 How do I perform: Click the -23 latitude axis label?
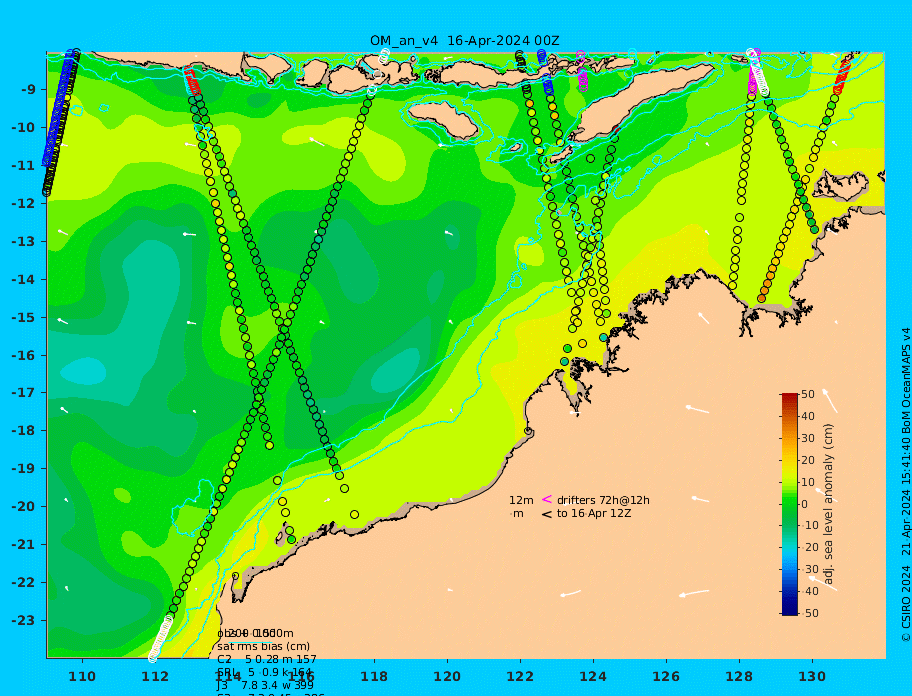click(x=23, y=620)
